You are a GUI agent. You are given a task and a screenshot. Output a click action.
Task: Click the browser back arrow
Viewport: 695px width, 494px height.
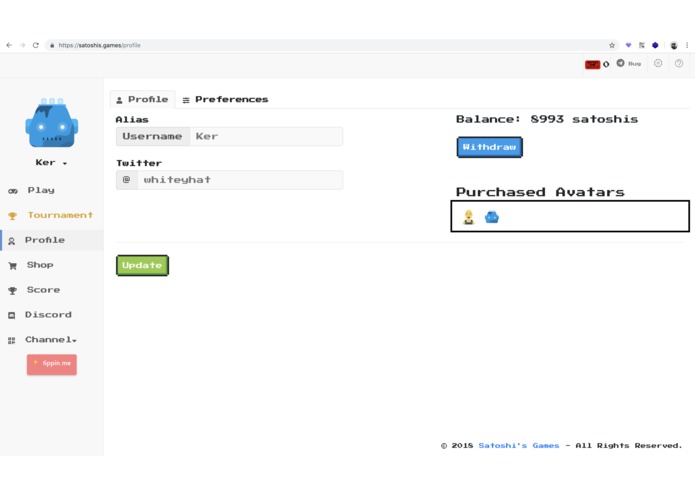[9, 45]
